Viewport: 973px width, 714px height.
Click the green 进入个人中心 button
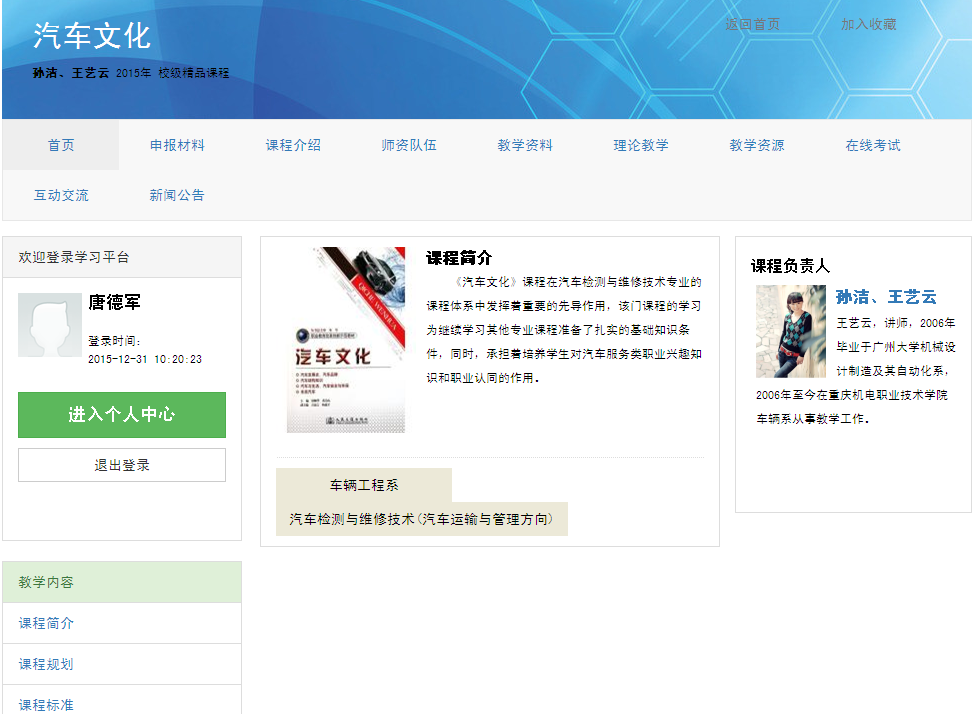pos(122,414)
